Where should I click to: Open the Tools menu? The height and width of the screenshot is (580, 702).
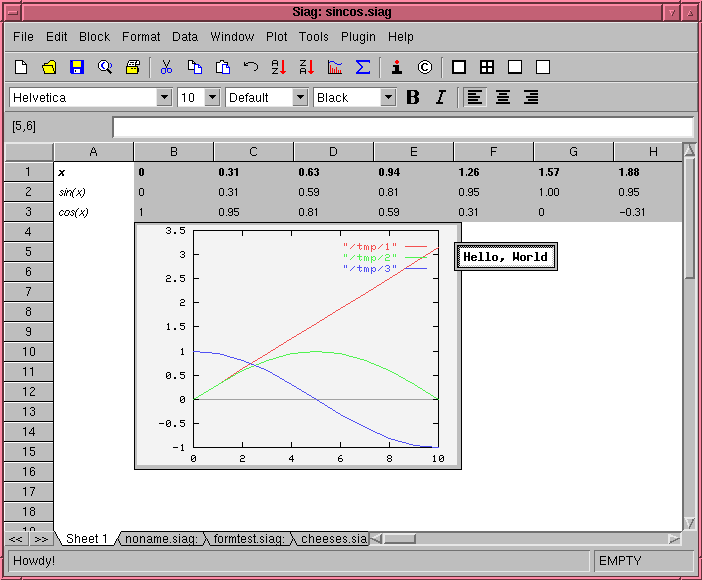coord(314,37)
